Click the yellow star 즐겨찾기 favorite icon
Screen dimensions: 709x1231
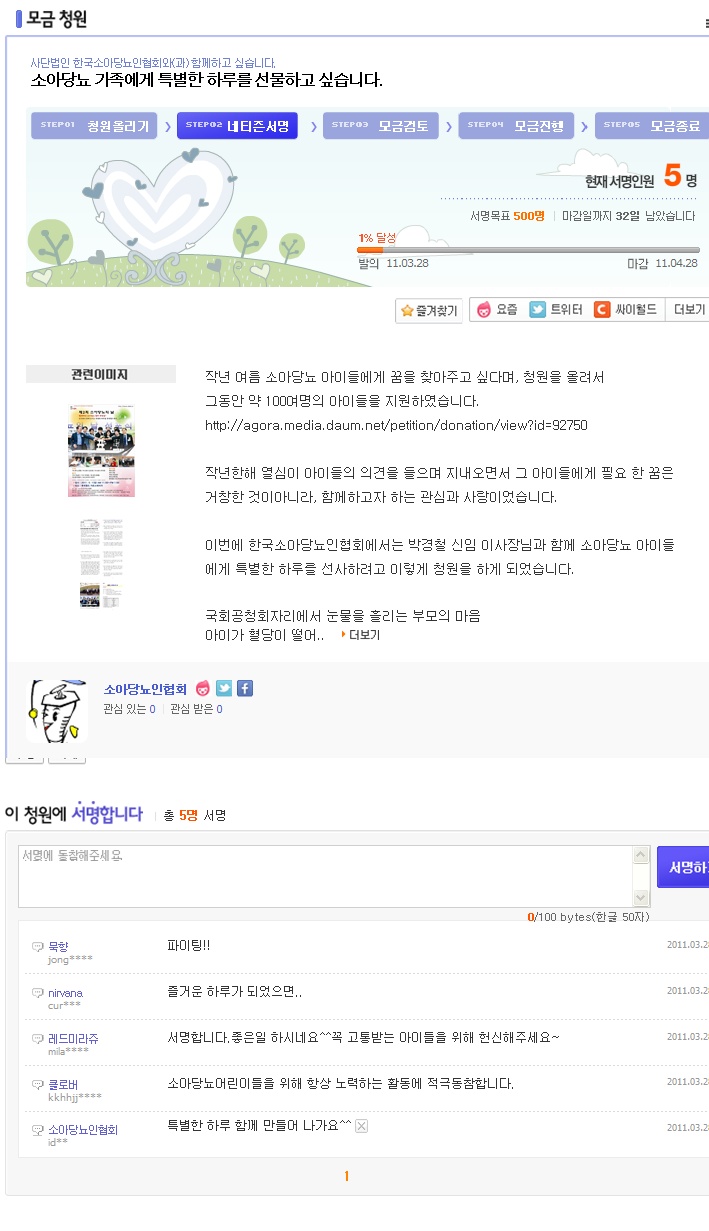tap(407, 311)
